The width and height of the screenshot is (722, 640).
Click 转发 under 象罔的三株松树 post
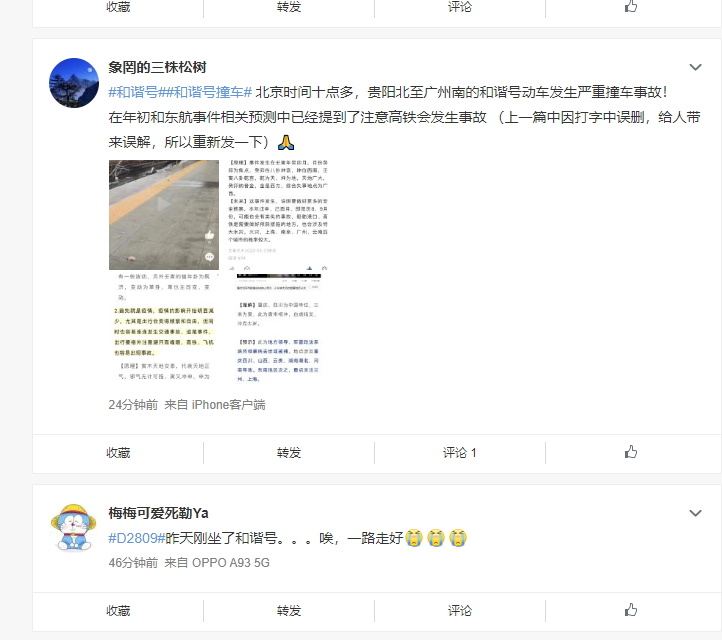tap(289, 453)
